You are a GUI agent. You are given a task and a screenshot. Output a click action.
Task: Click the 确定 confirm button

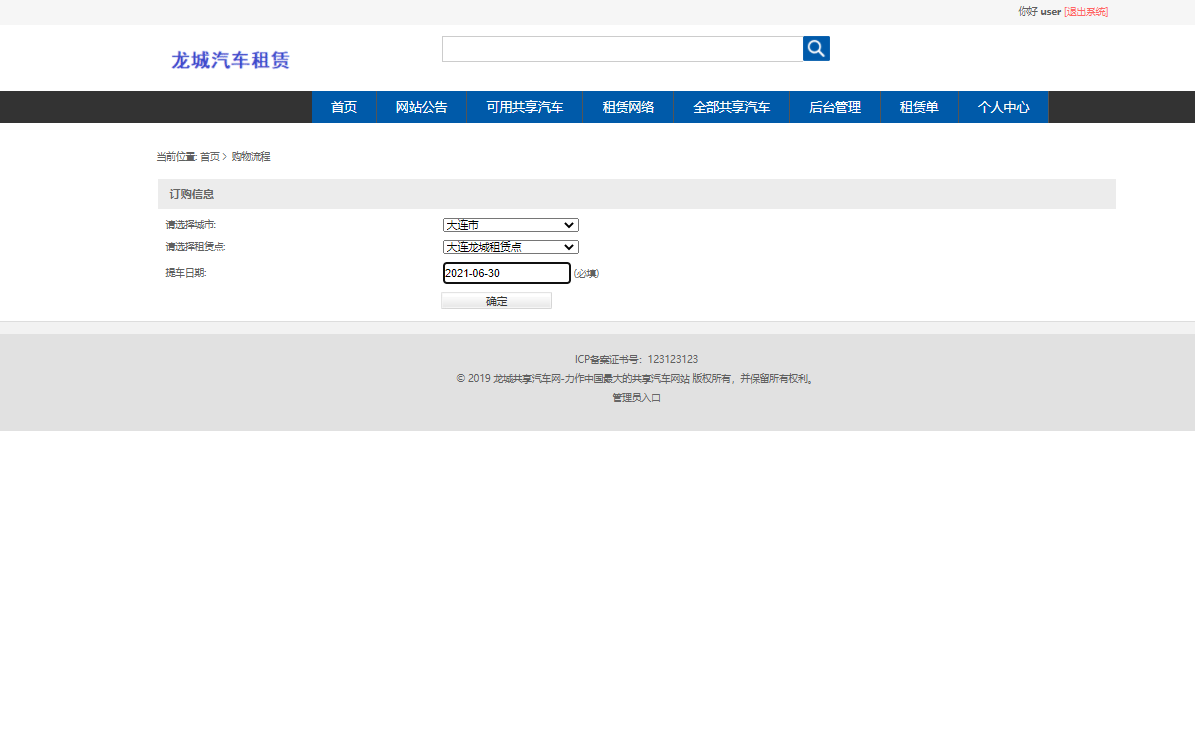click(x=496, y=299)
